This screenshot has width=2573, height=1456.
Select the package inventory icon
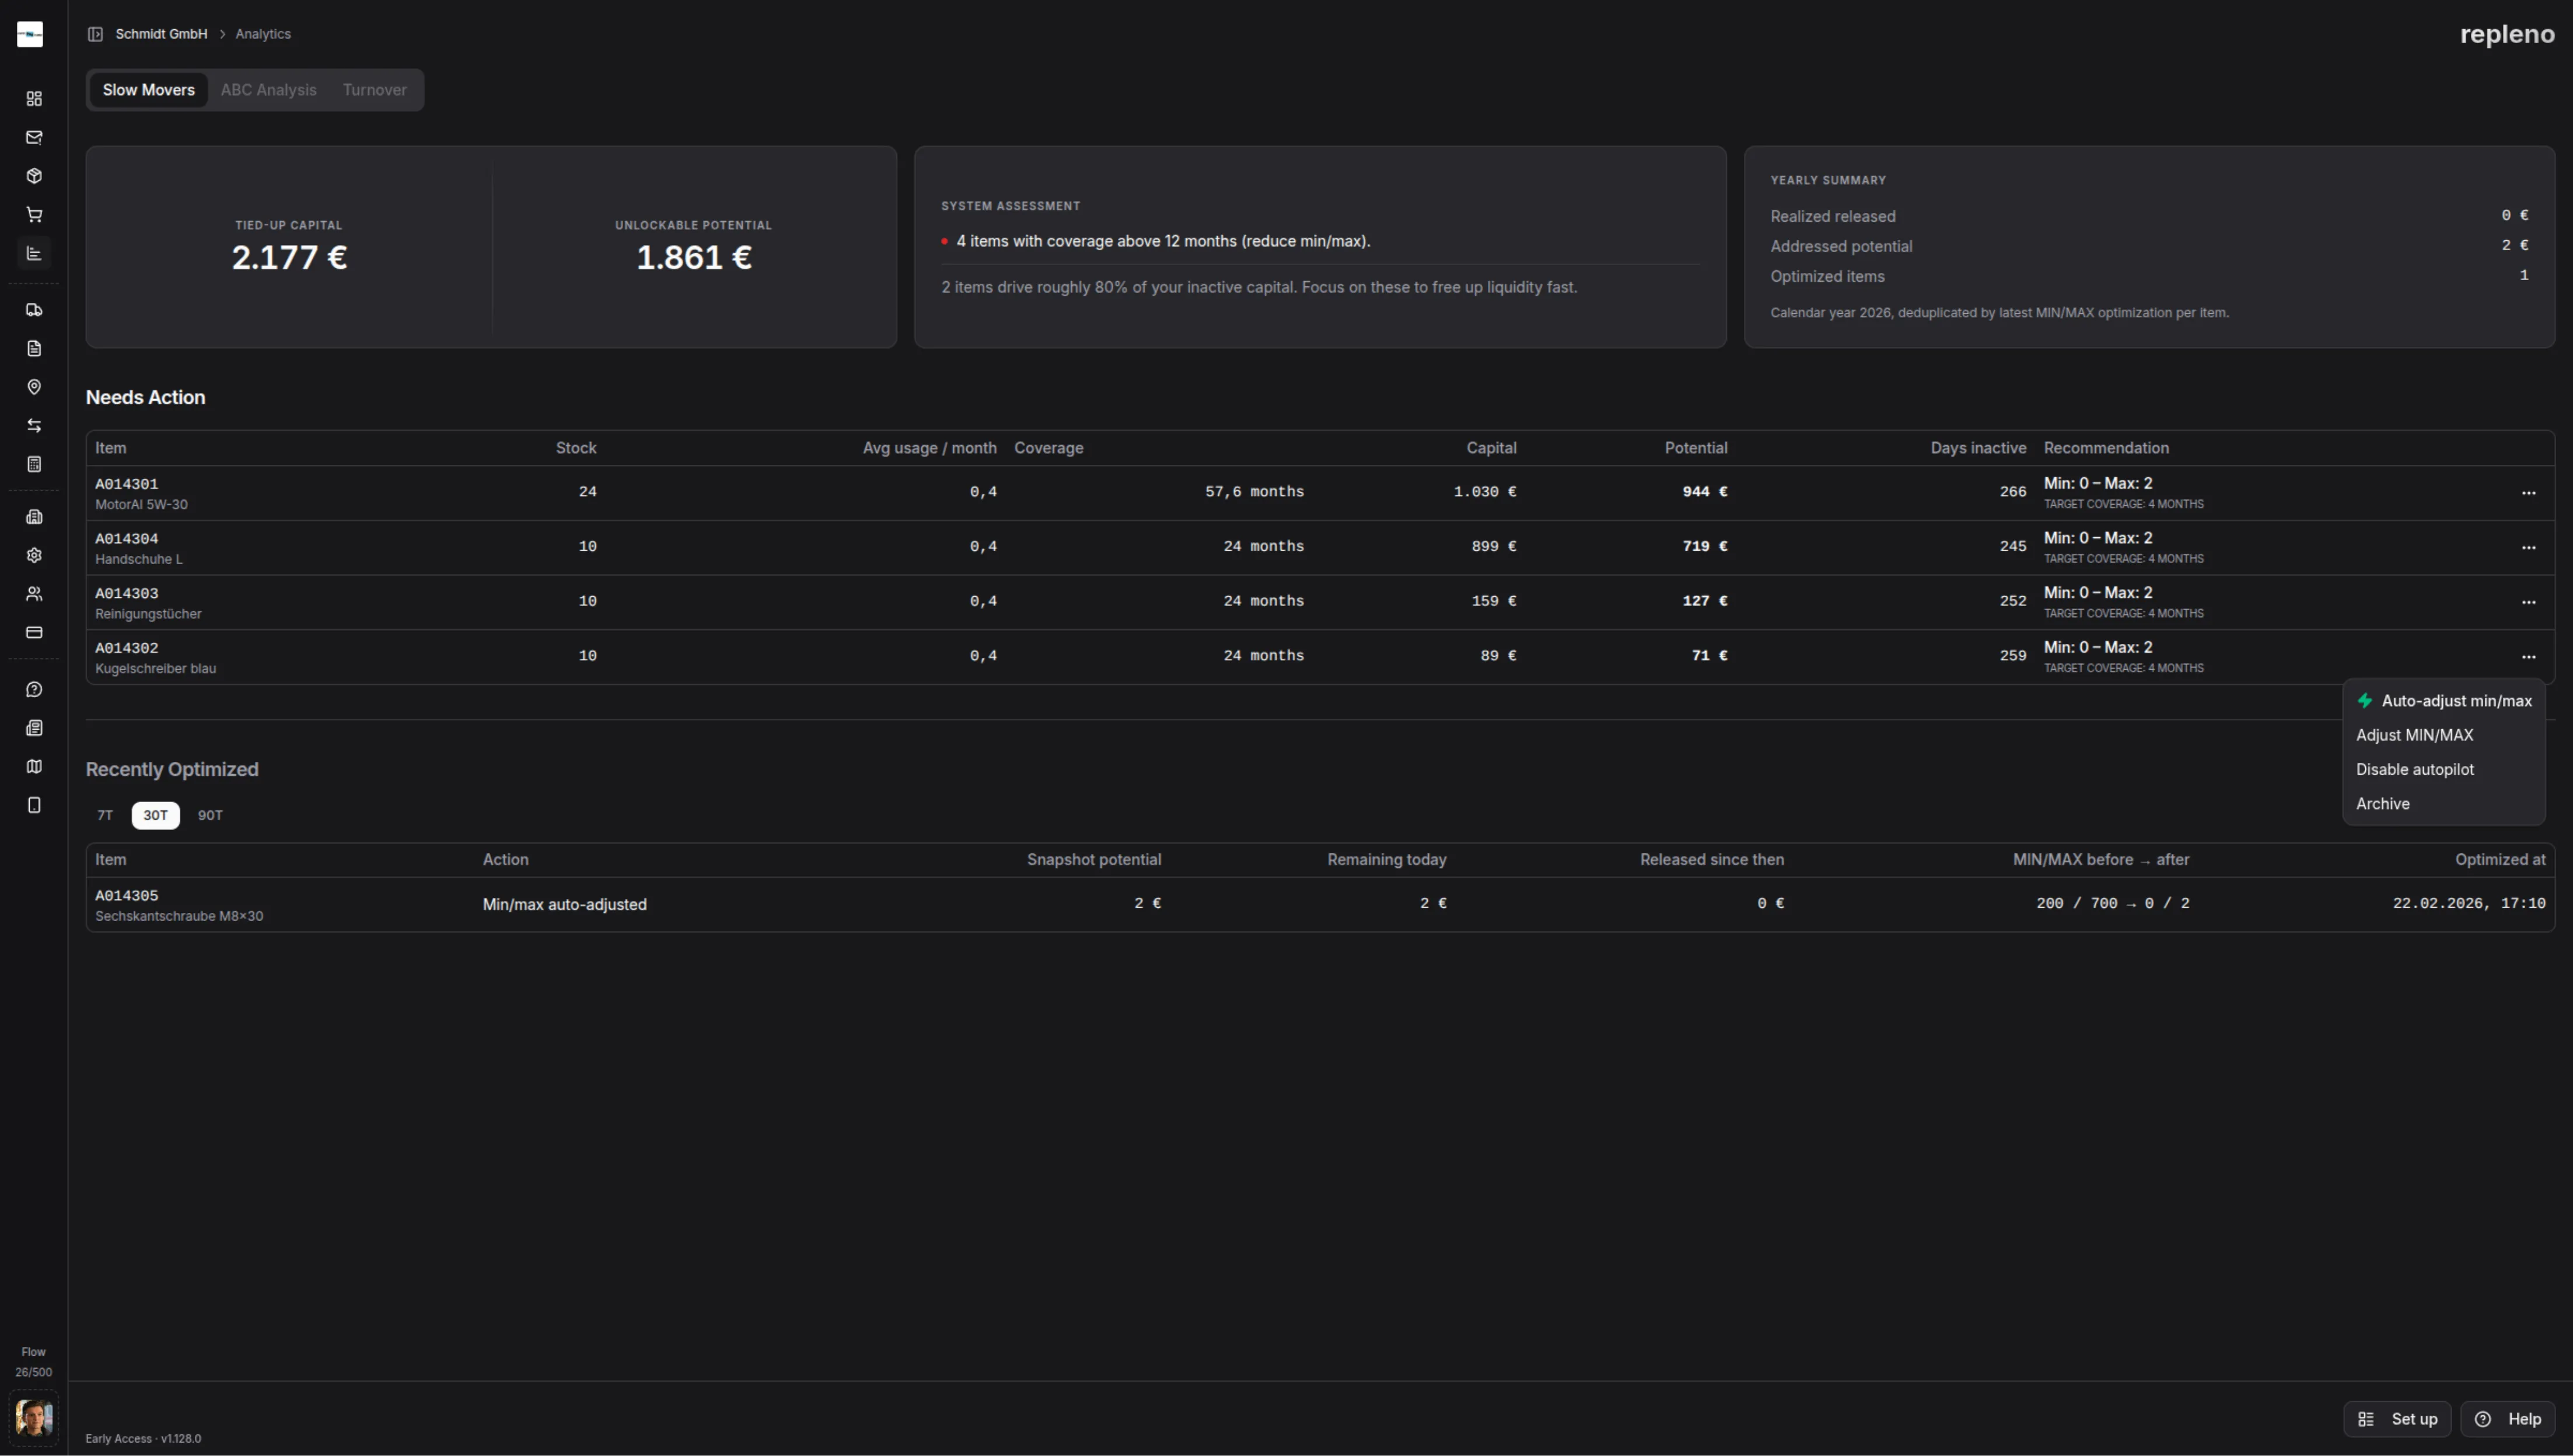(34, 175)
